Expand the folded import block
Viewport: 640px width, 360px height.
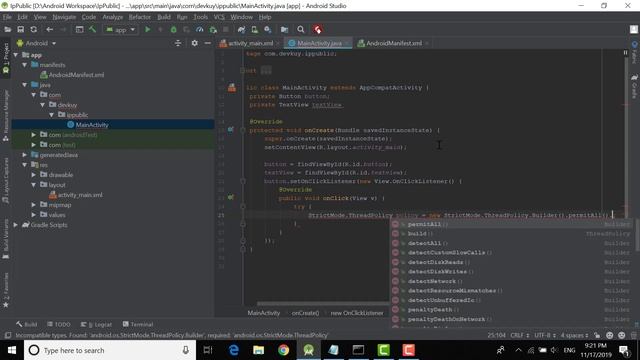pyautogui.click(x=242, y=71)
